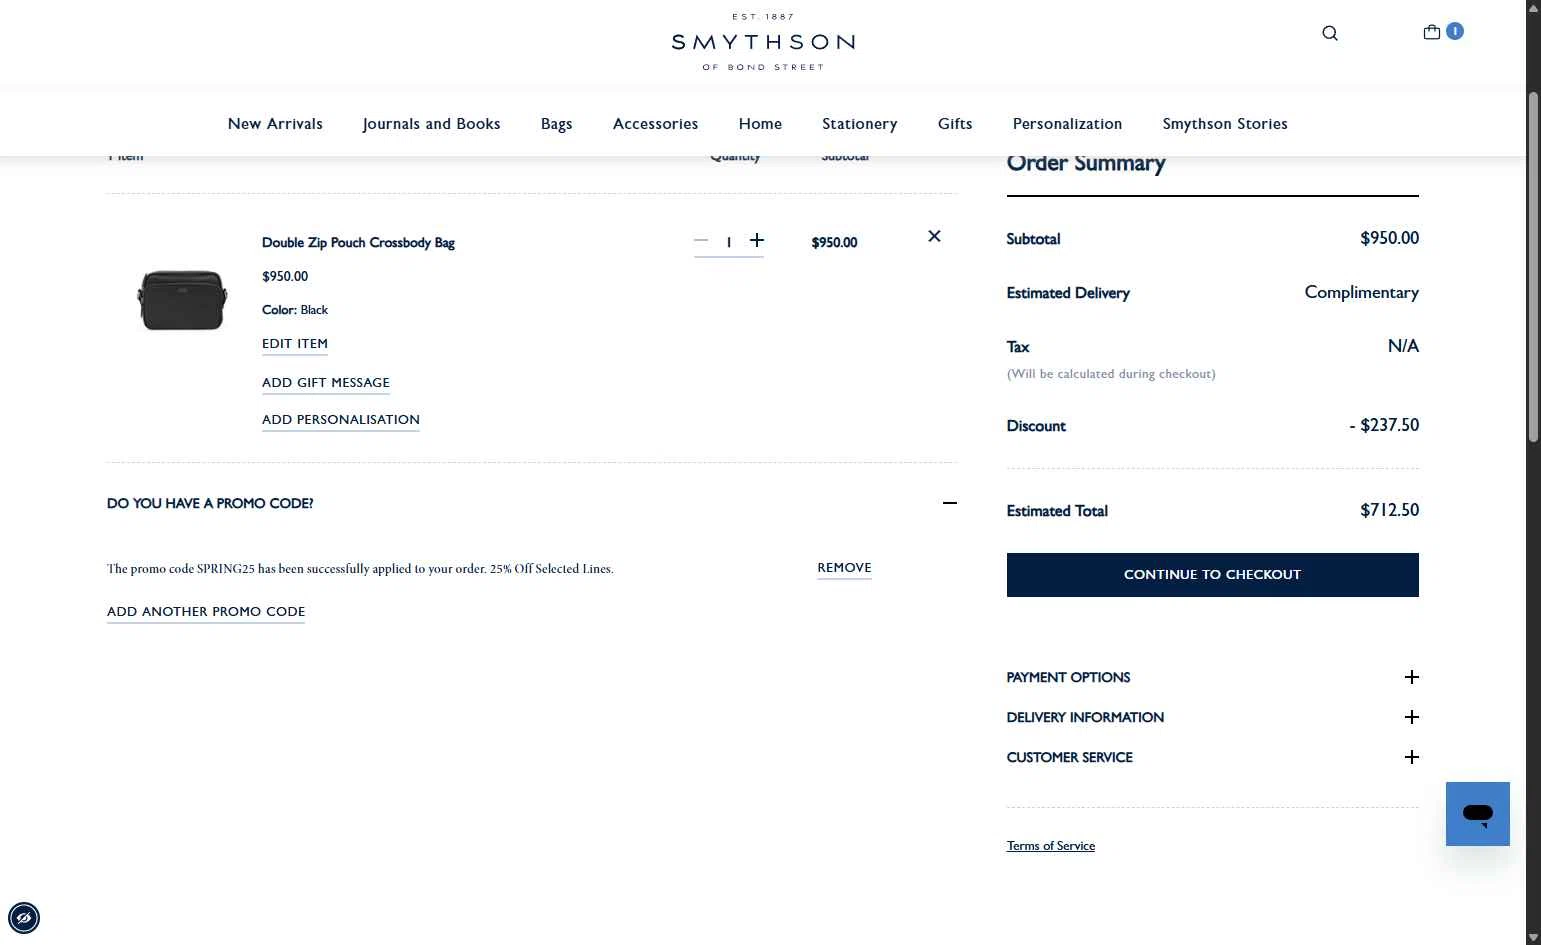
Task: Click the search magnifier icon
Action: click(1330, 33)
